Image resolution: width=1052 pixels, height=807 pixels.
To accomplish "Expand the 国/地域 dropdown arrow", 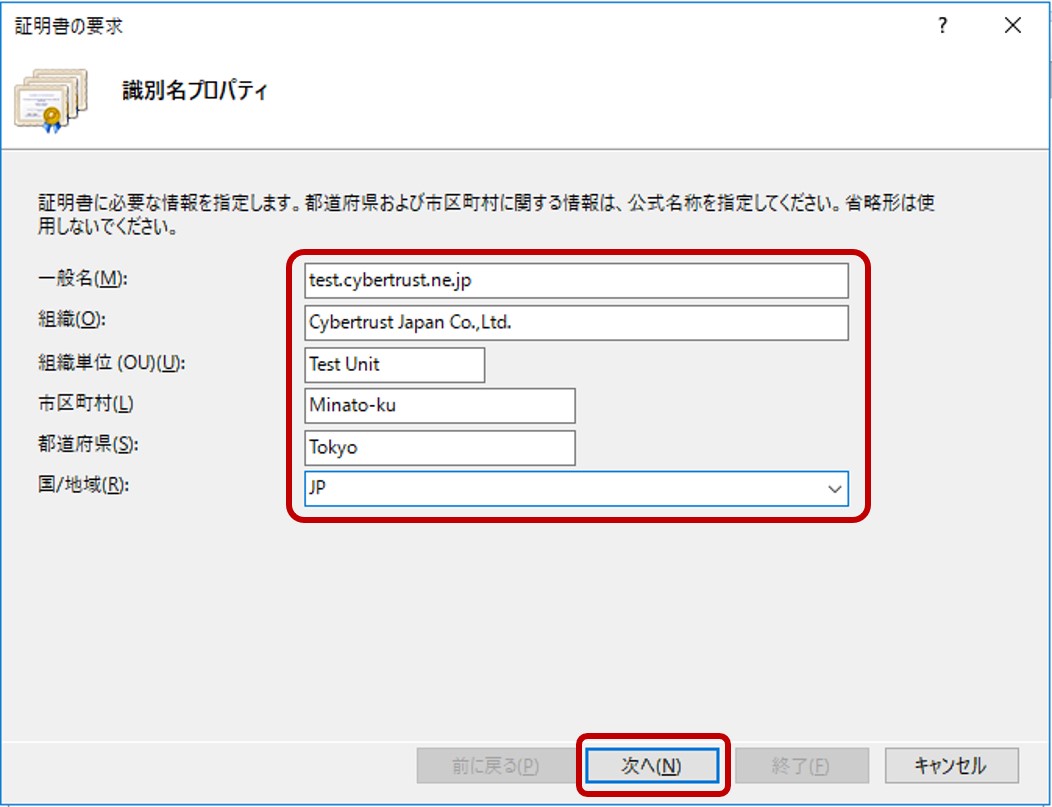I will point(833,490).
